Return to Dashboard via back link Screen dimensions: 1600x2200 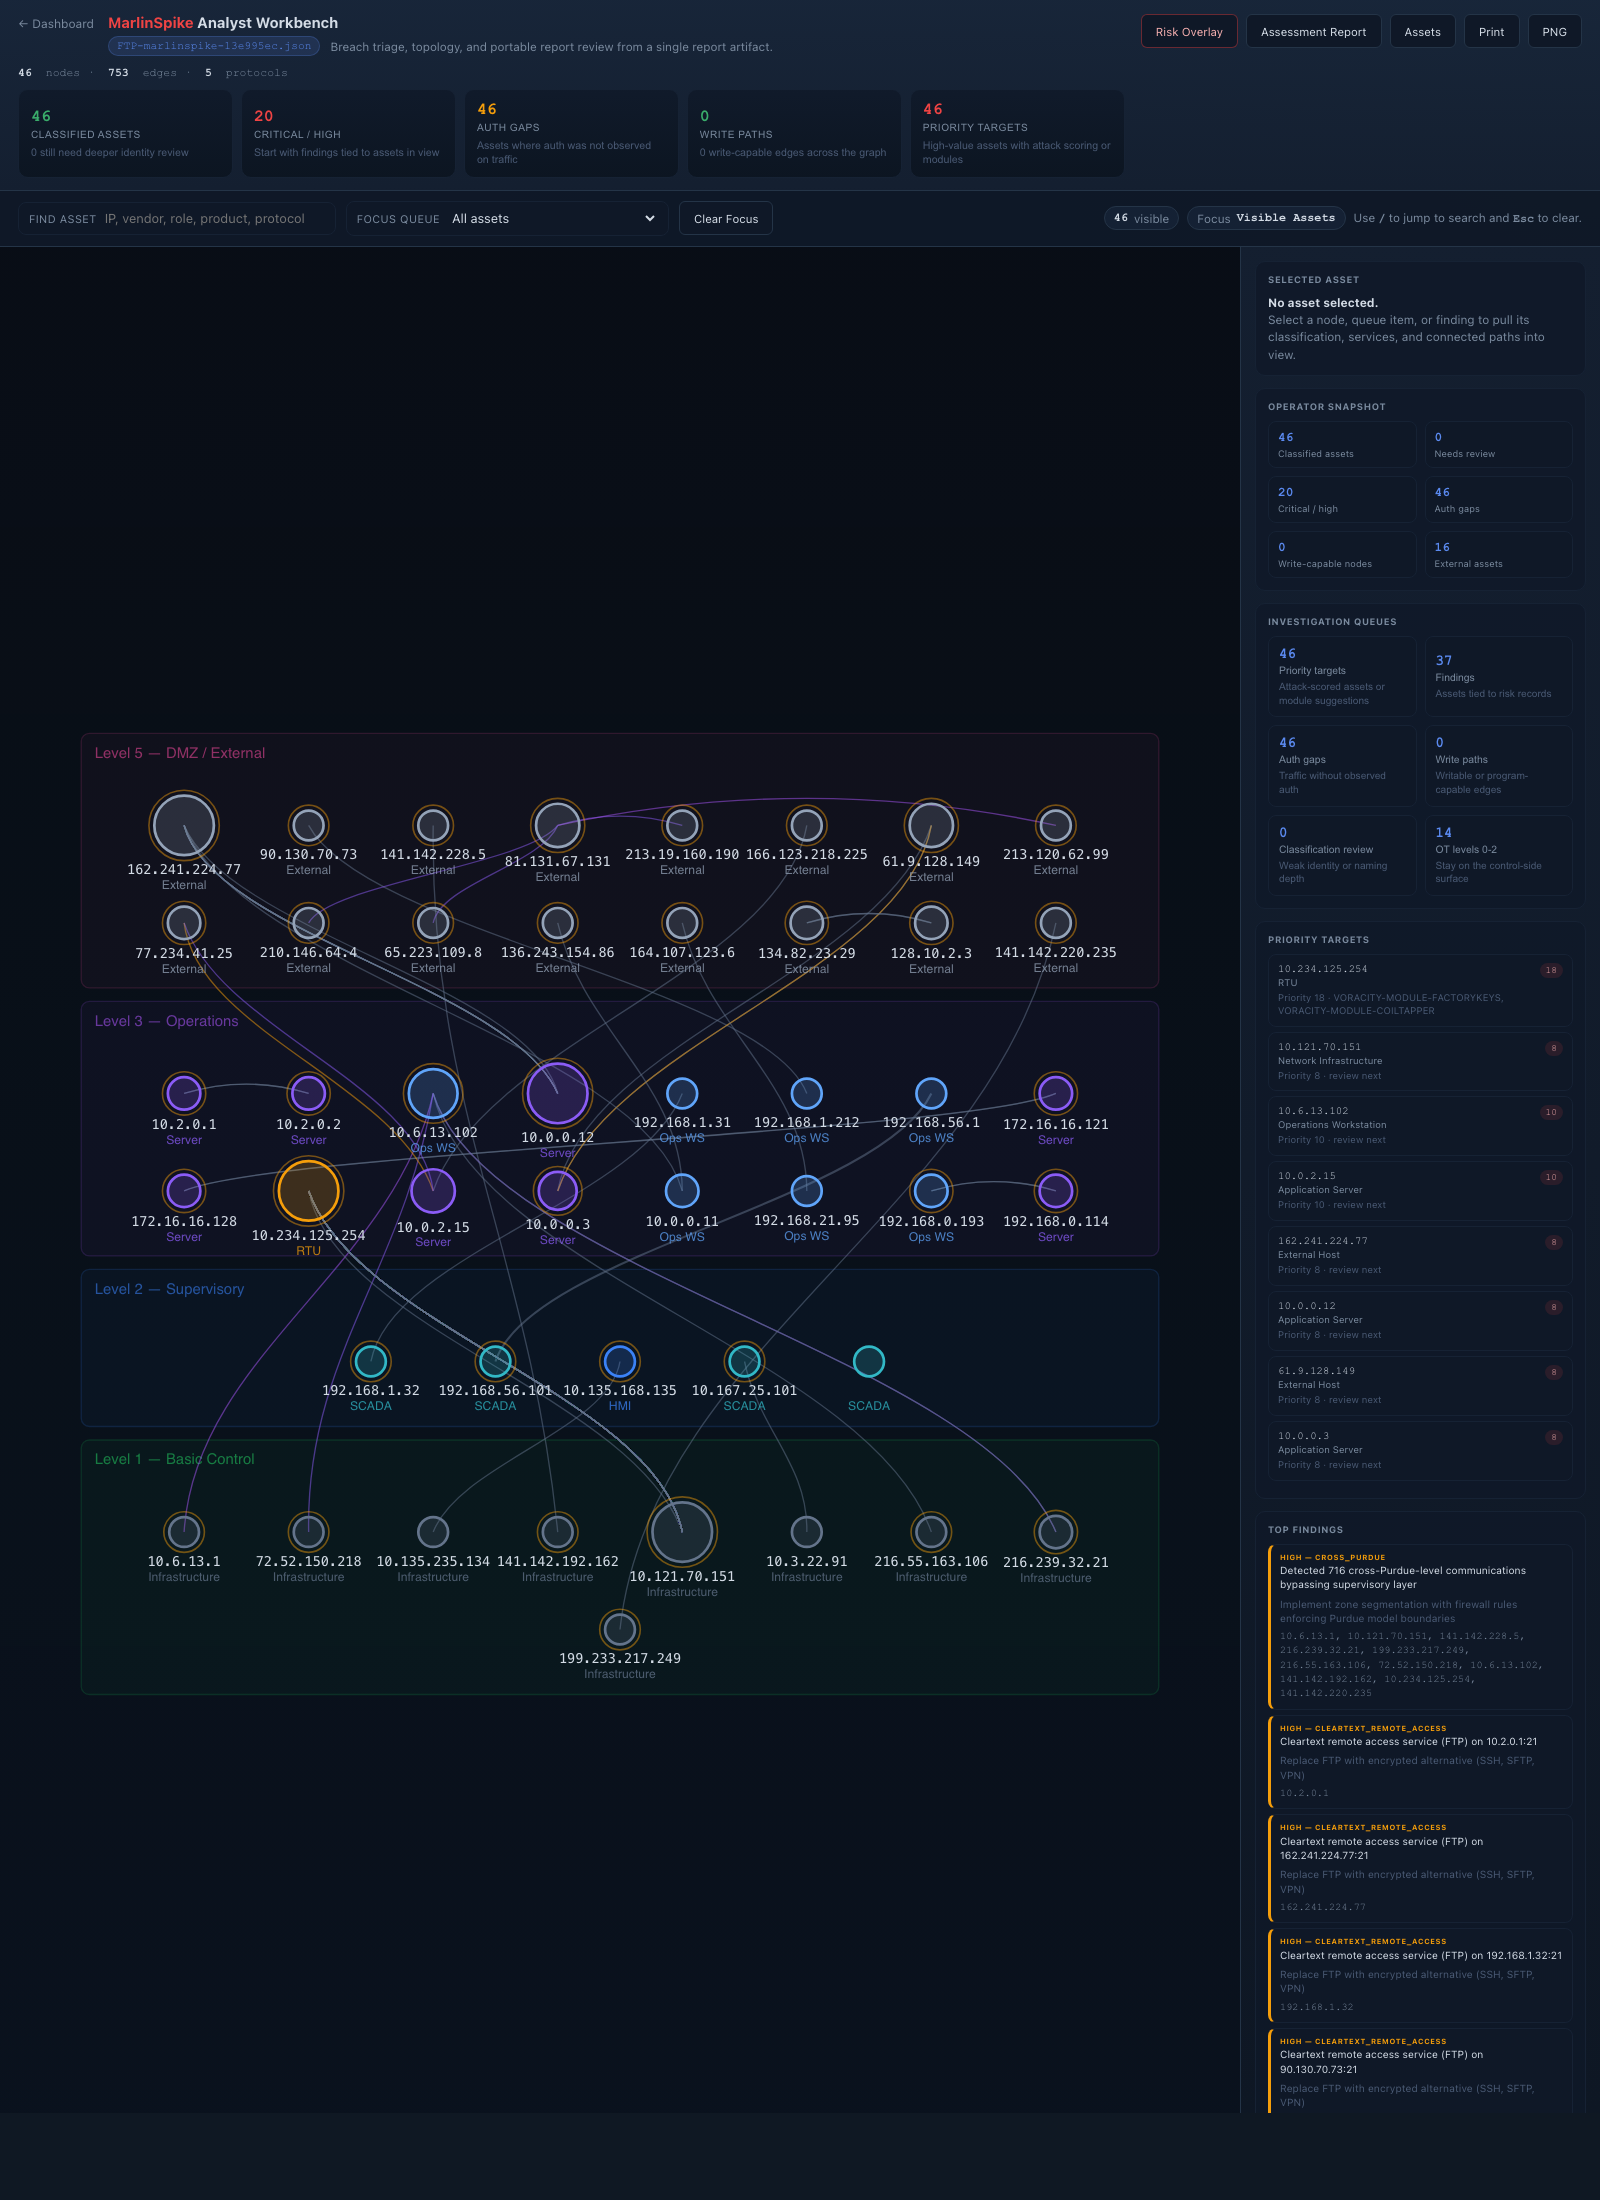tap(55, 23)
